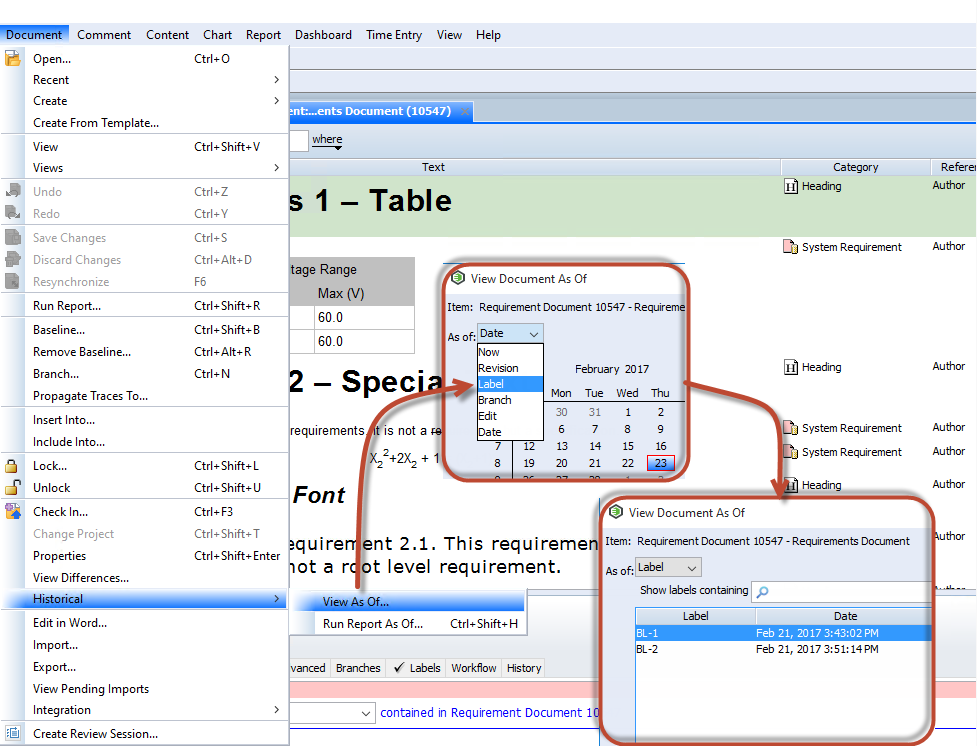The image size is (977, 746).
Task: Click the System Requirement icon in second row
Action: click(x=790, y=247)
